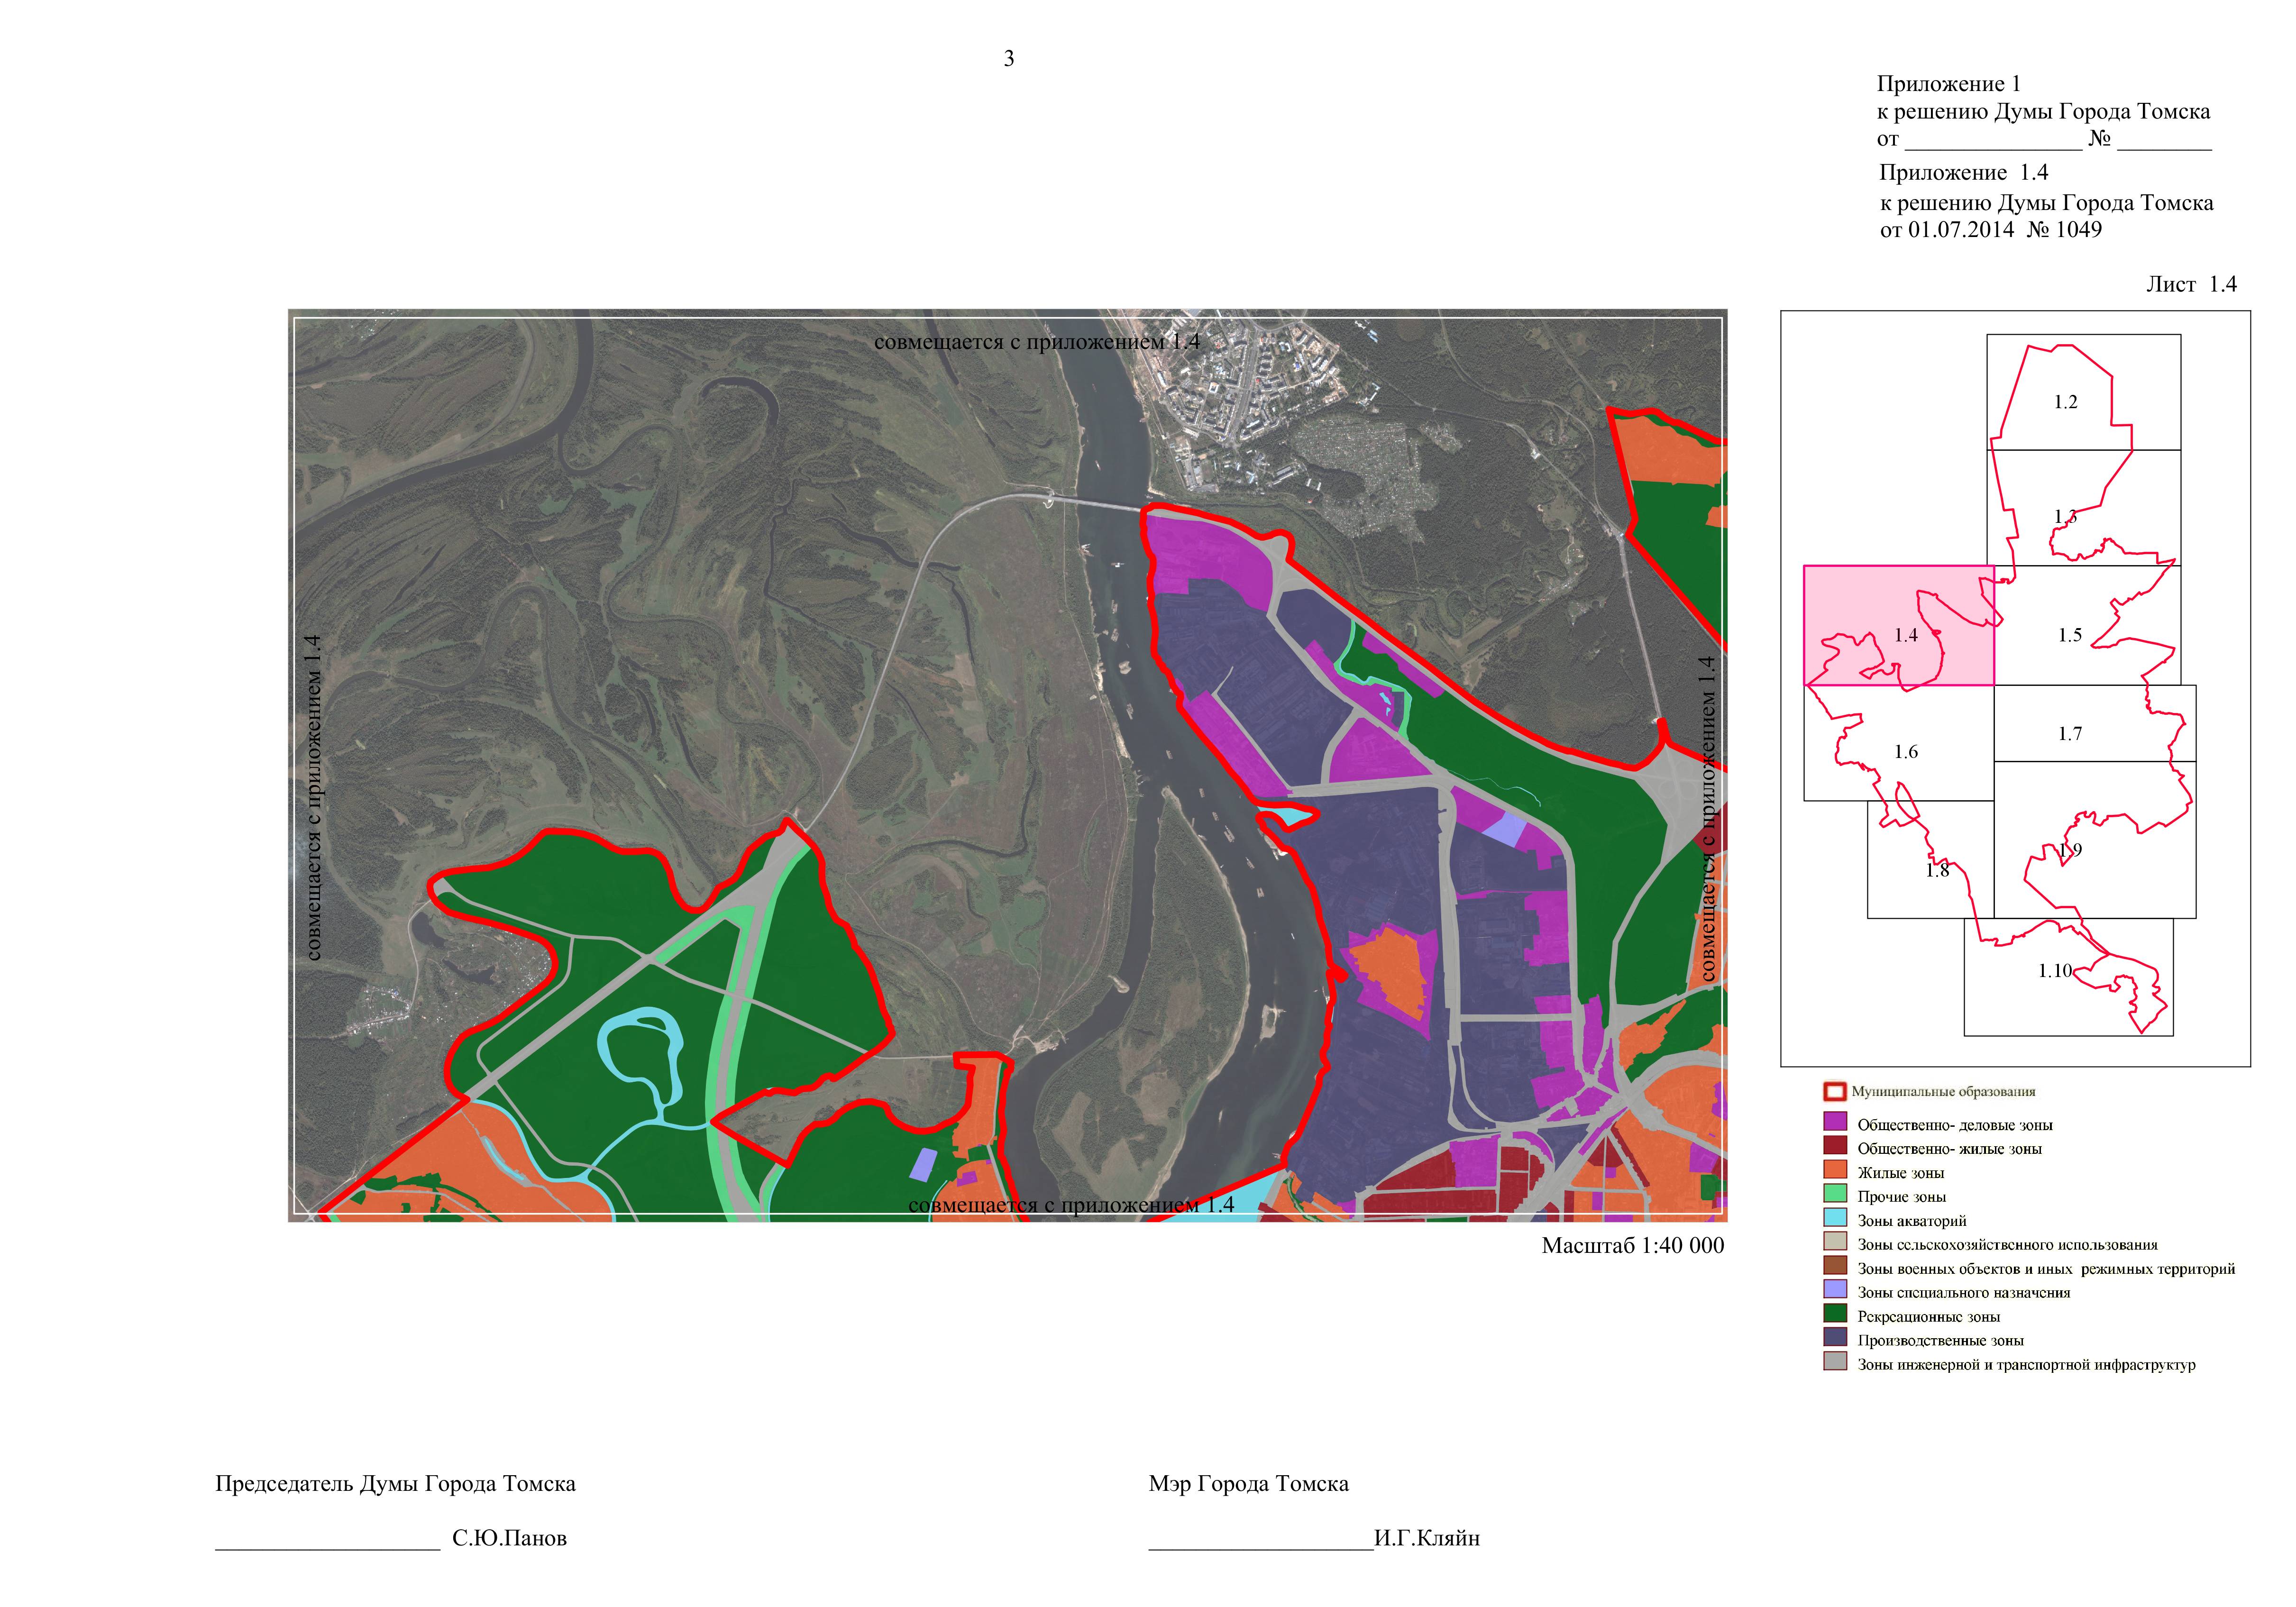Click the lavender 'Зоны специального назначения' swatch
2296x1607 pixels.
point(1835,1289)
